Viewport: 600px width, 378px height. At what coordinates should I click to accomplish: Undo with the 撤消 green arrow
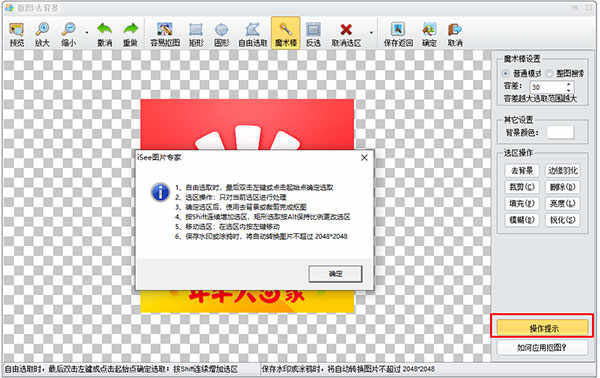[x=104, y=34]
